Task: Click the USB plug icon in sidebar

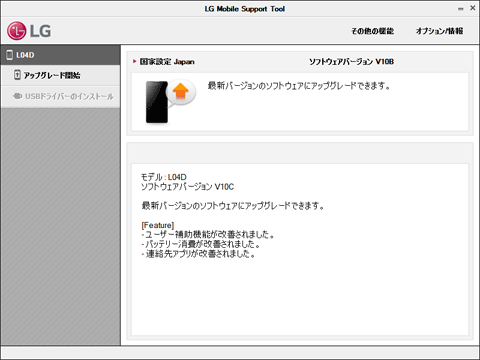Action: pyautogui.click(x=17, y=96)
